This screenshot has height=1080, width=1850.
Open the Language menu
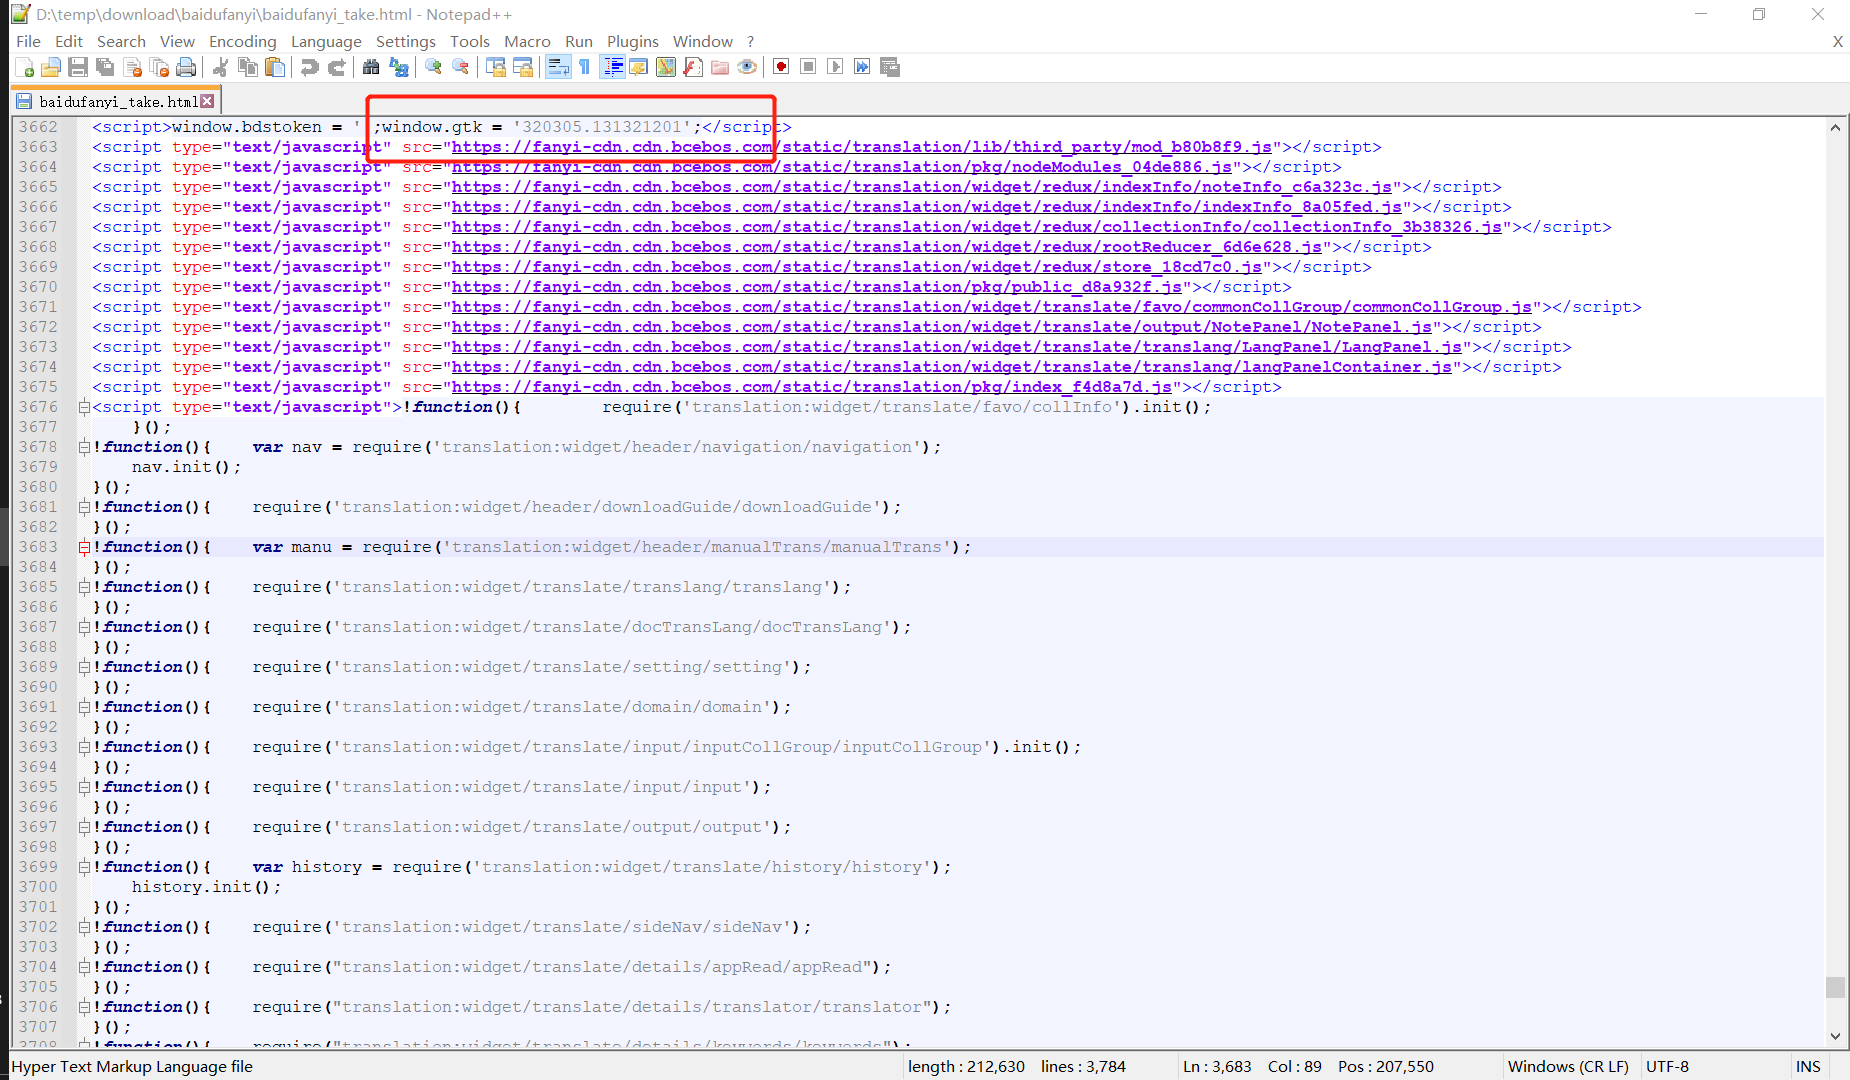click(x=326, y=41)
